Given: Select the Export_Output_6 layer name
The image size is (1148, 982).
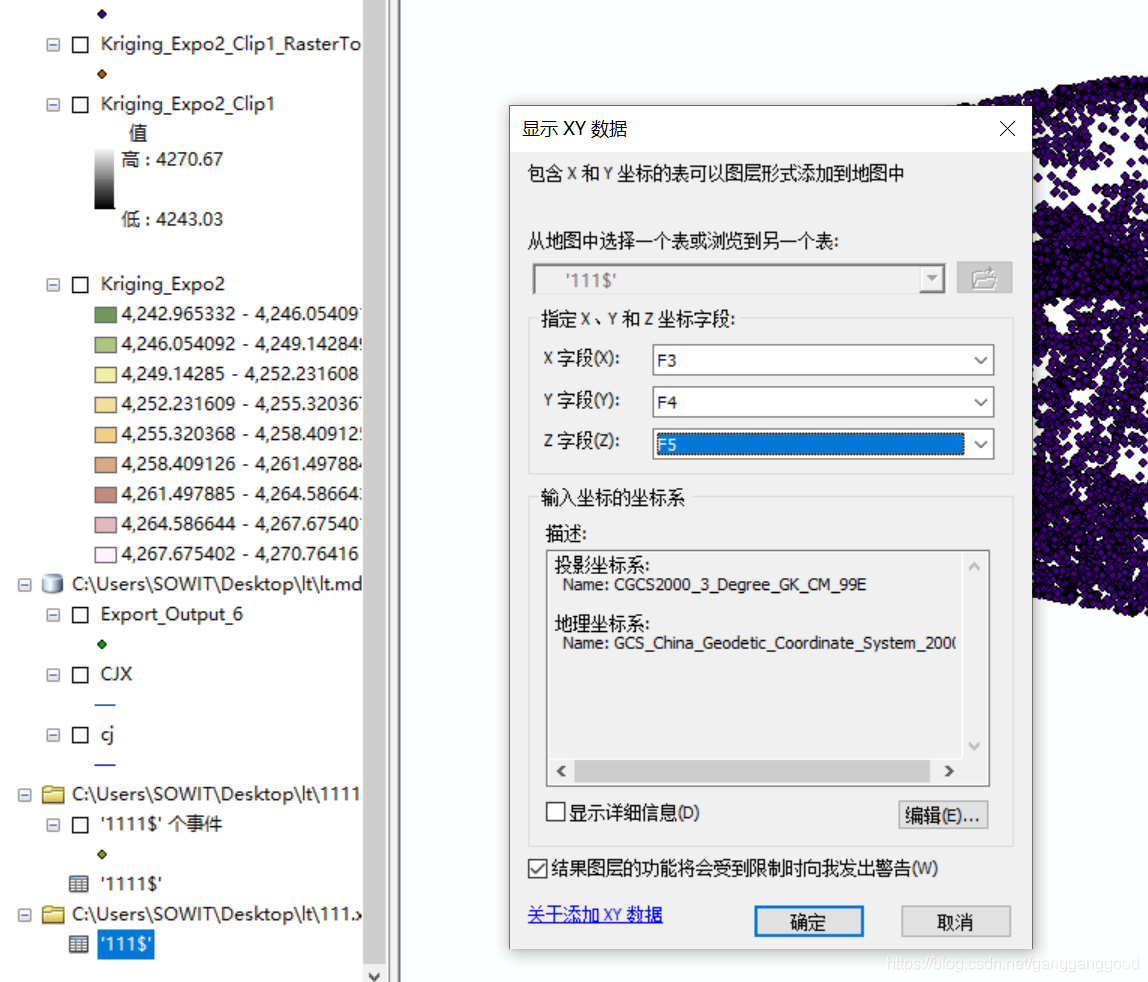Looking at the screenshot, I should coord(171,614).
